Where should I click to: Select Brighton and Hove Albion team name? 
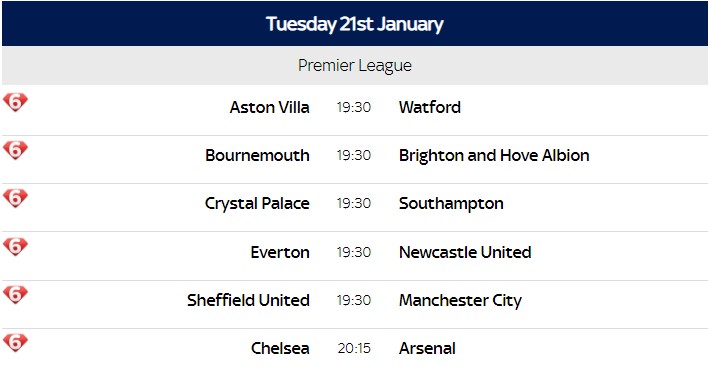[494, 155]
